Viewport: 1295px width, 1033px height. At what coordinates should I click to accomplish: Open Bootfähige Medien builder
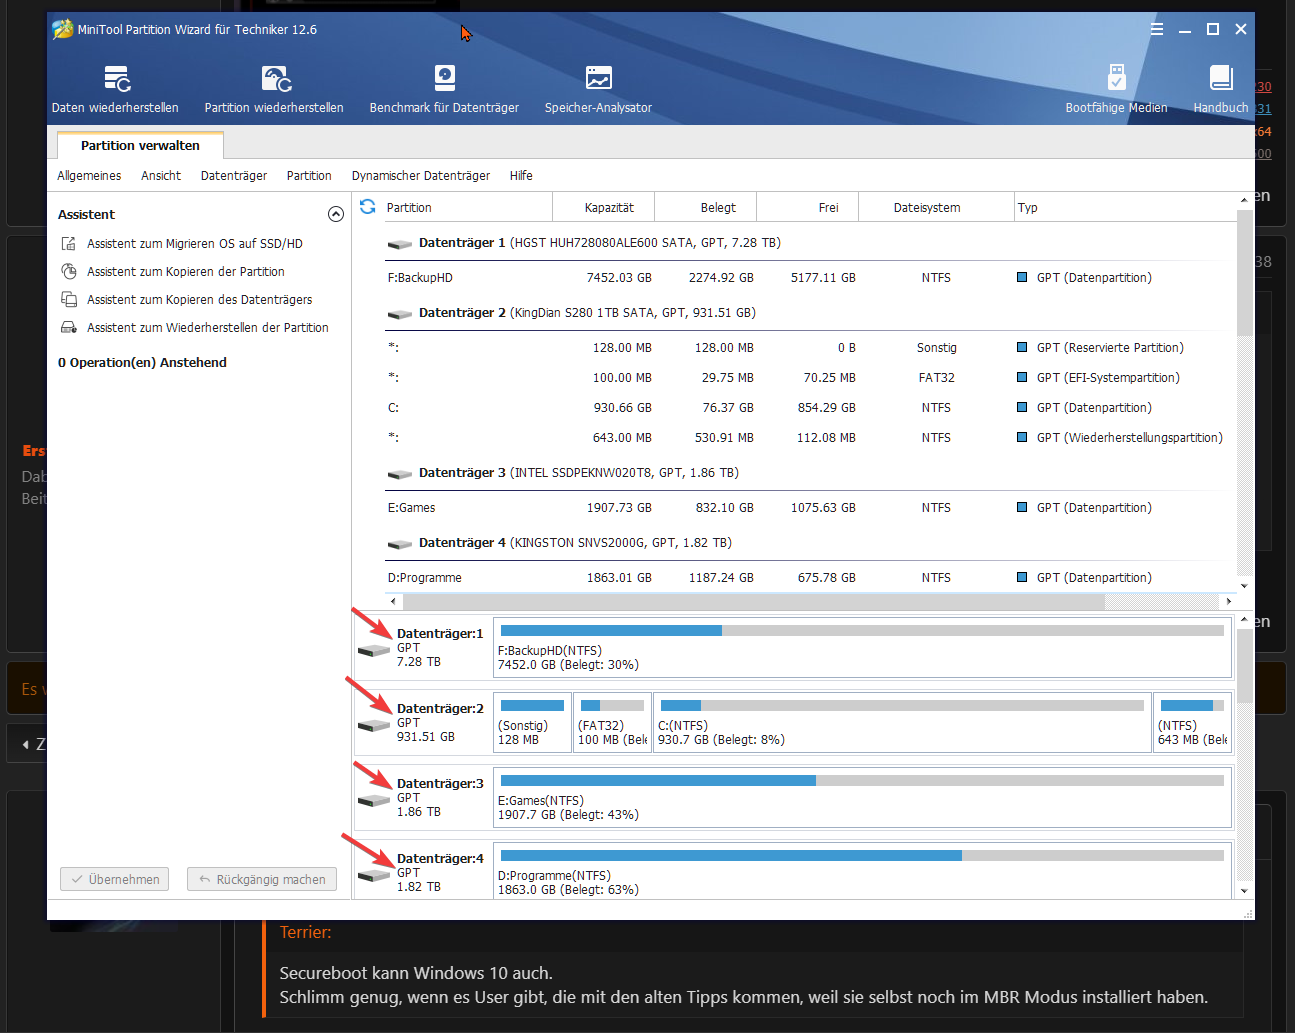click(x=1116, y=88)
